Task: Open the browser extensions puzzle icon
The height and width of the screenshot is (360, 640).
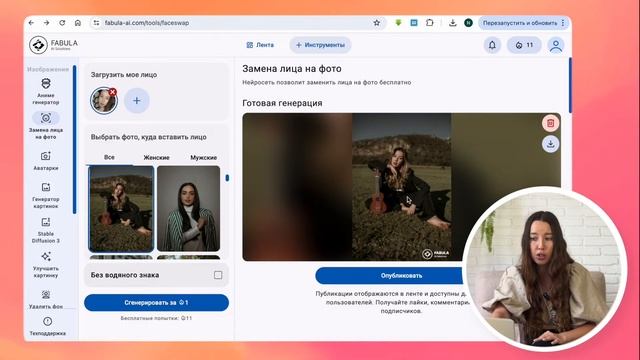Action: coord(429,23)
